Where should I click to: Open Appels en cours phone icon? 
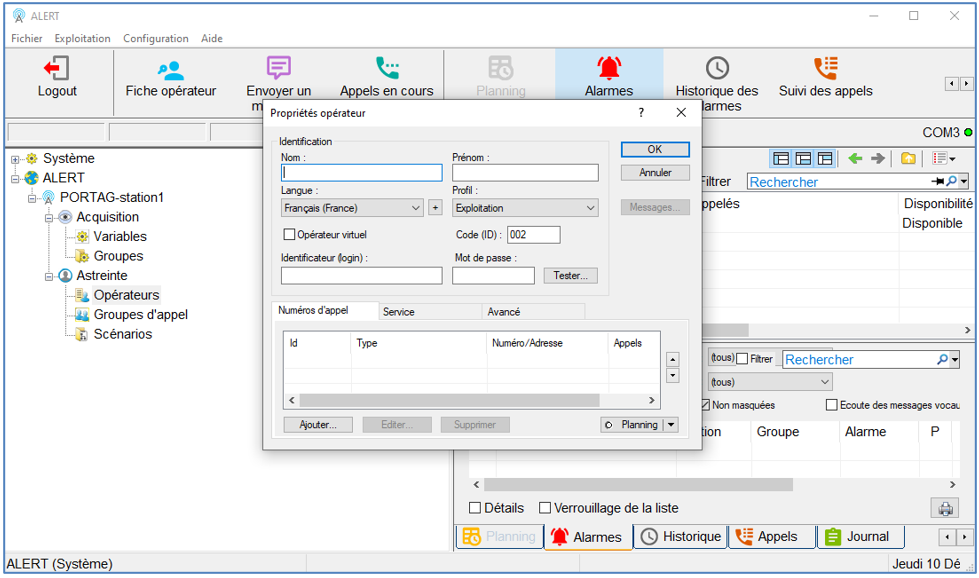(387, 68)
